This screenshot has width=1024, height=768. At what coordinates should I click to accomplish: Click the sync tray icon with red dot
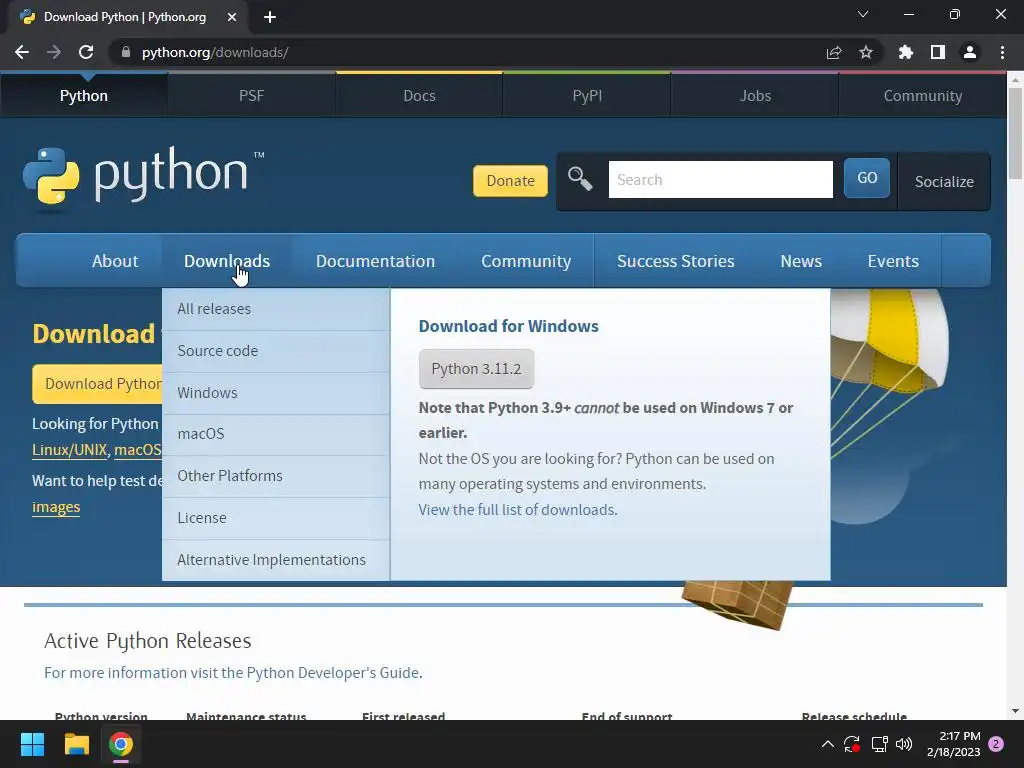click(x=852, y=744)
